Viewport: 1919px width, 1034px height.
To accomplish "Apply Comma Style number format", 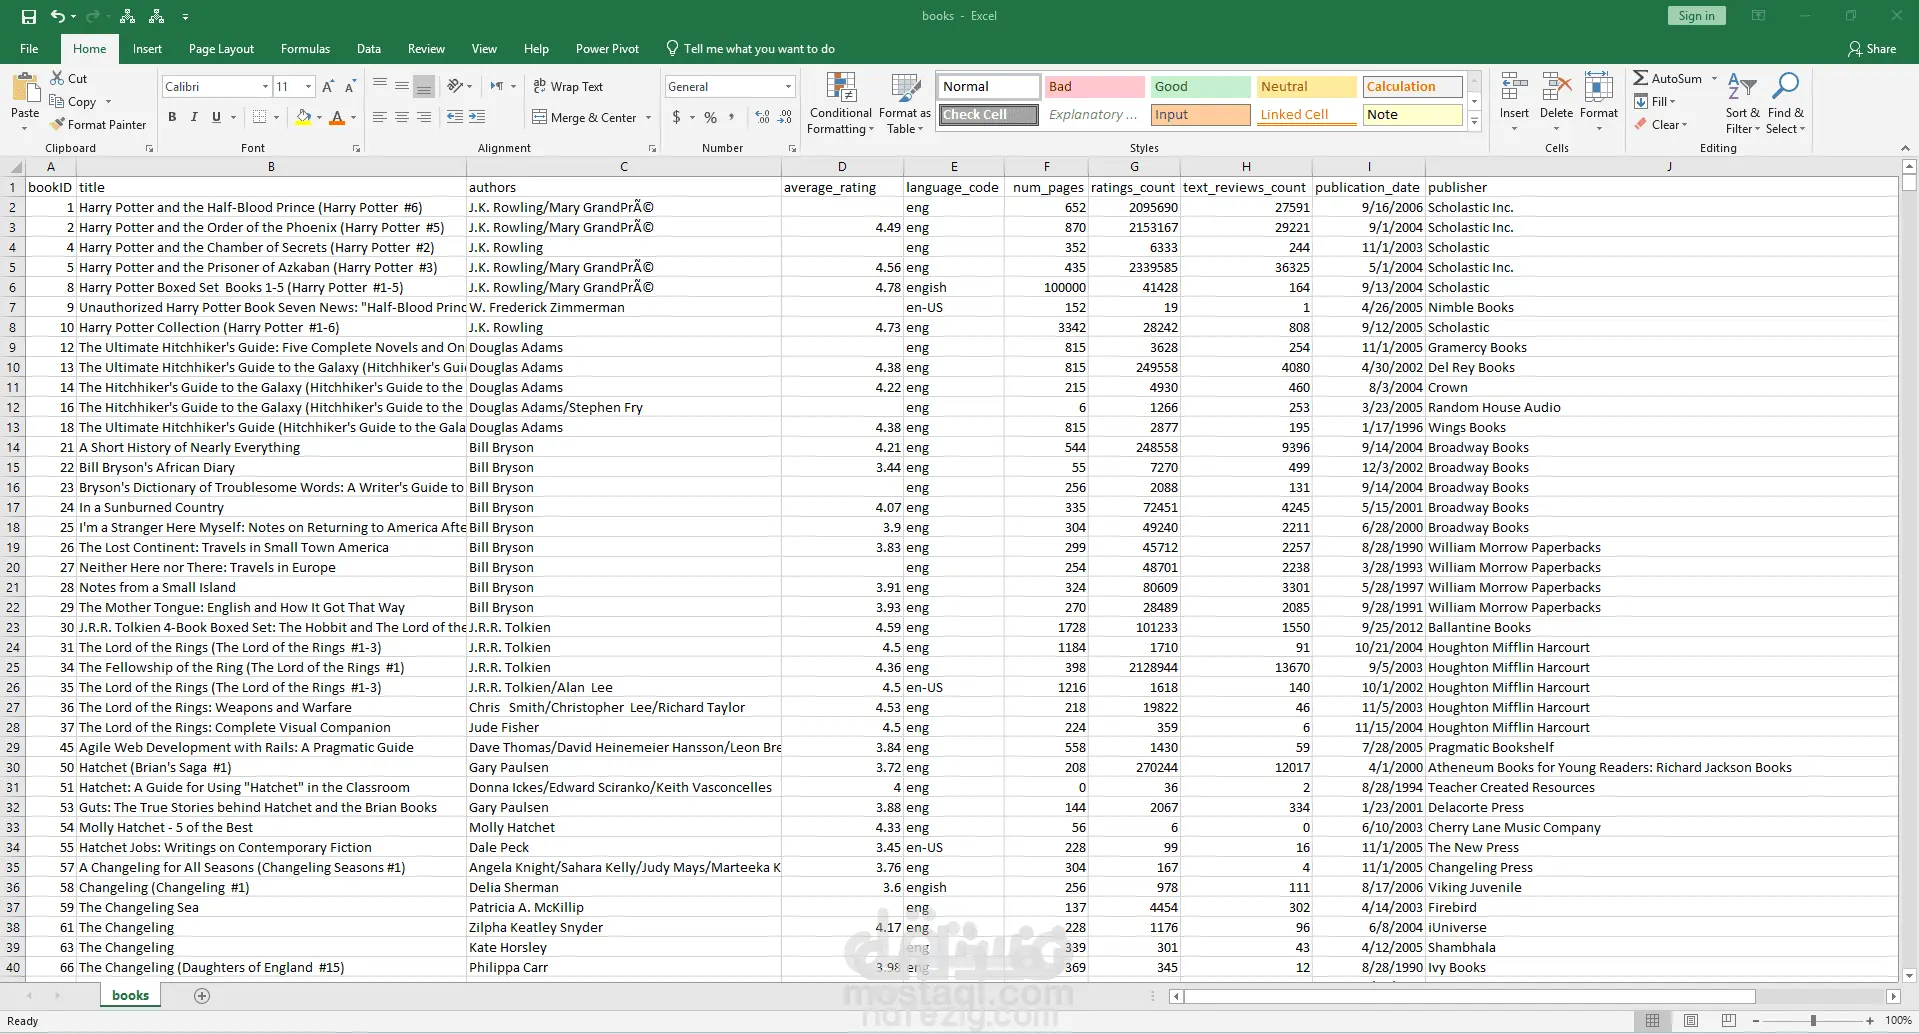I will click(x=732, y=117).
